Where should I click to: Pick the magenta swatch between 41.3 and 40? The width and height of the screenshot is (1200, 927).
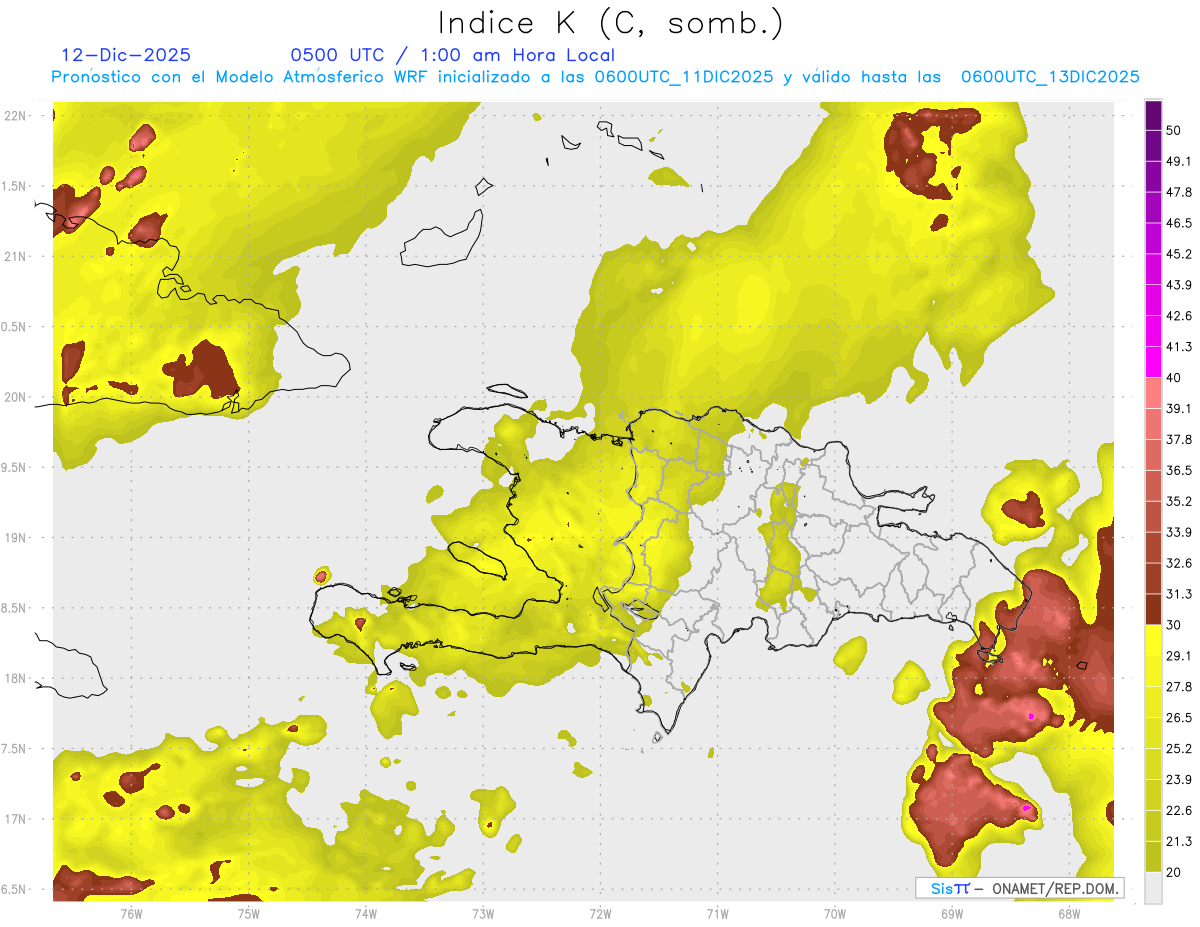pyautogui.click(x=1154, y=362)
